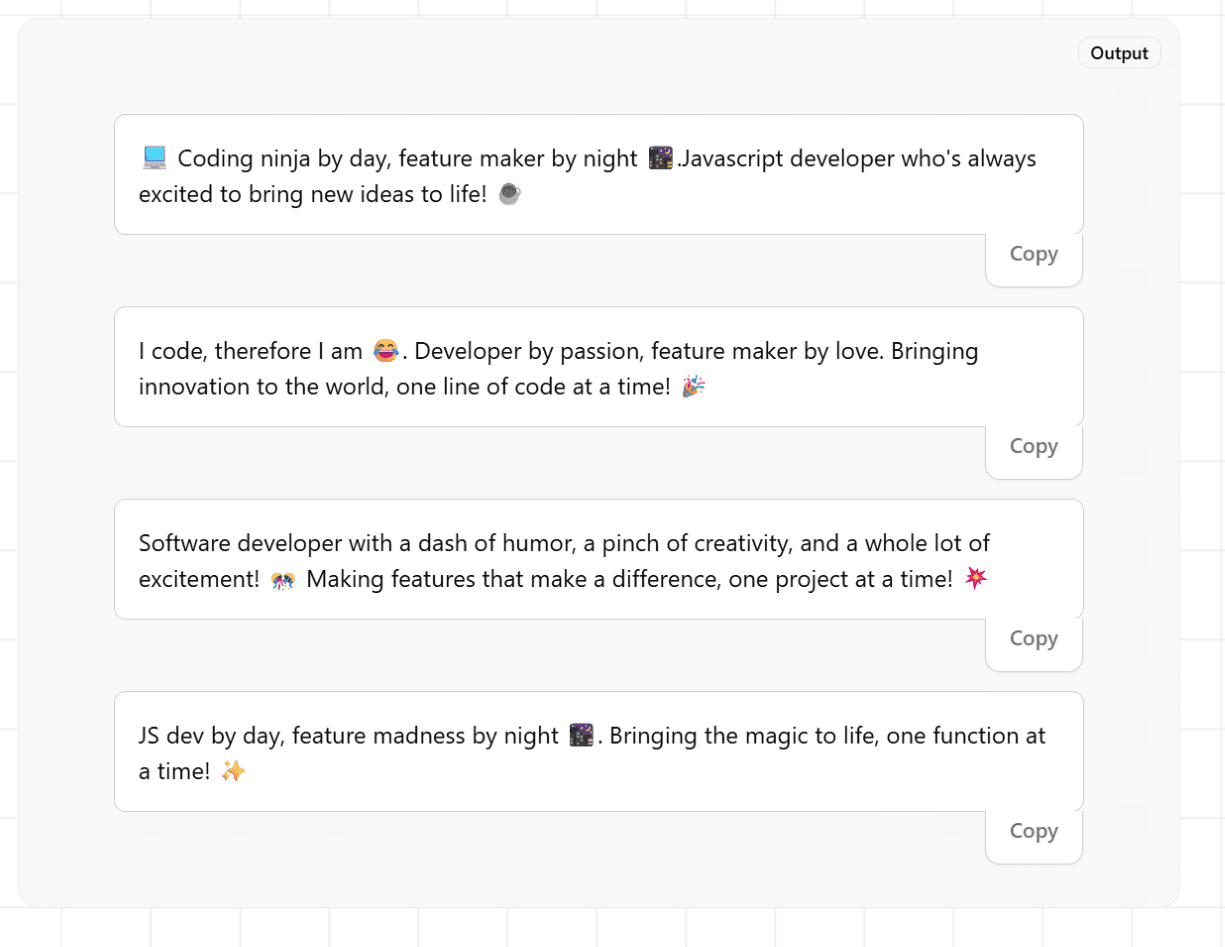The width and height of the screenshot is (1225, 947).
Task: Click the Output label badge
Action: (x=1119, y=53)
